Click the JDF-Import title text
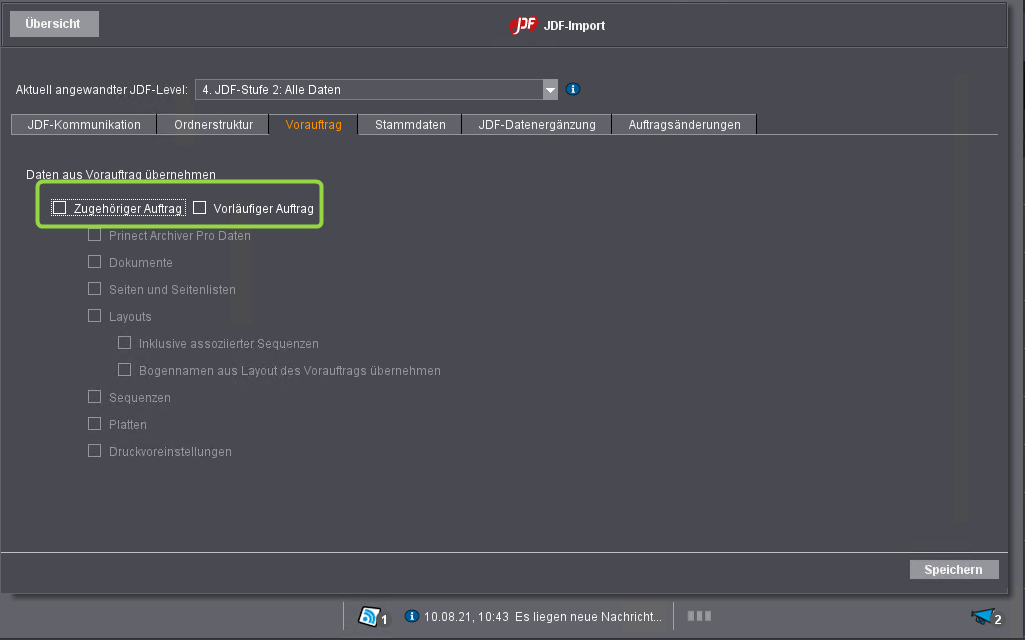This screenshot has height=640, width=1025. click(574, 25)
